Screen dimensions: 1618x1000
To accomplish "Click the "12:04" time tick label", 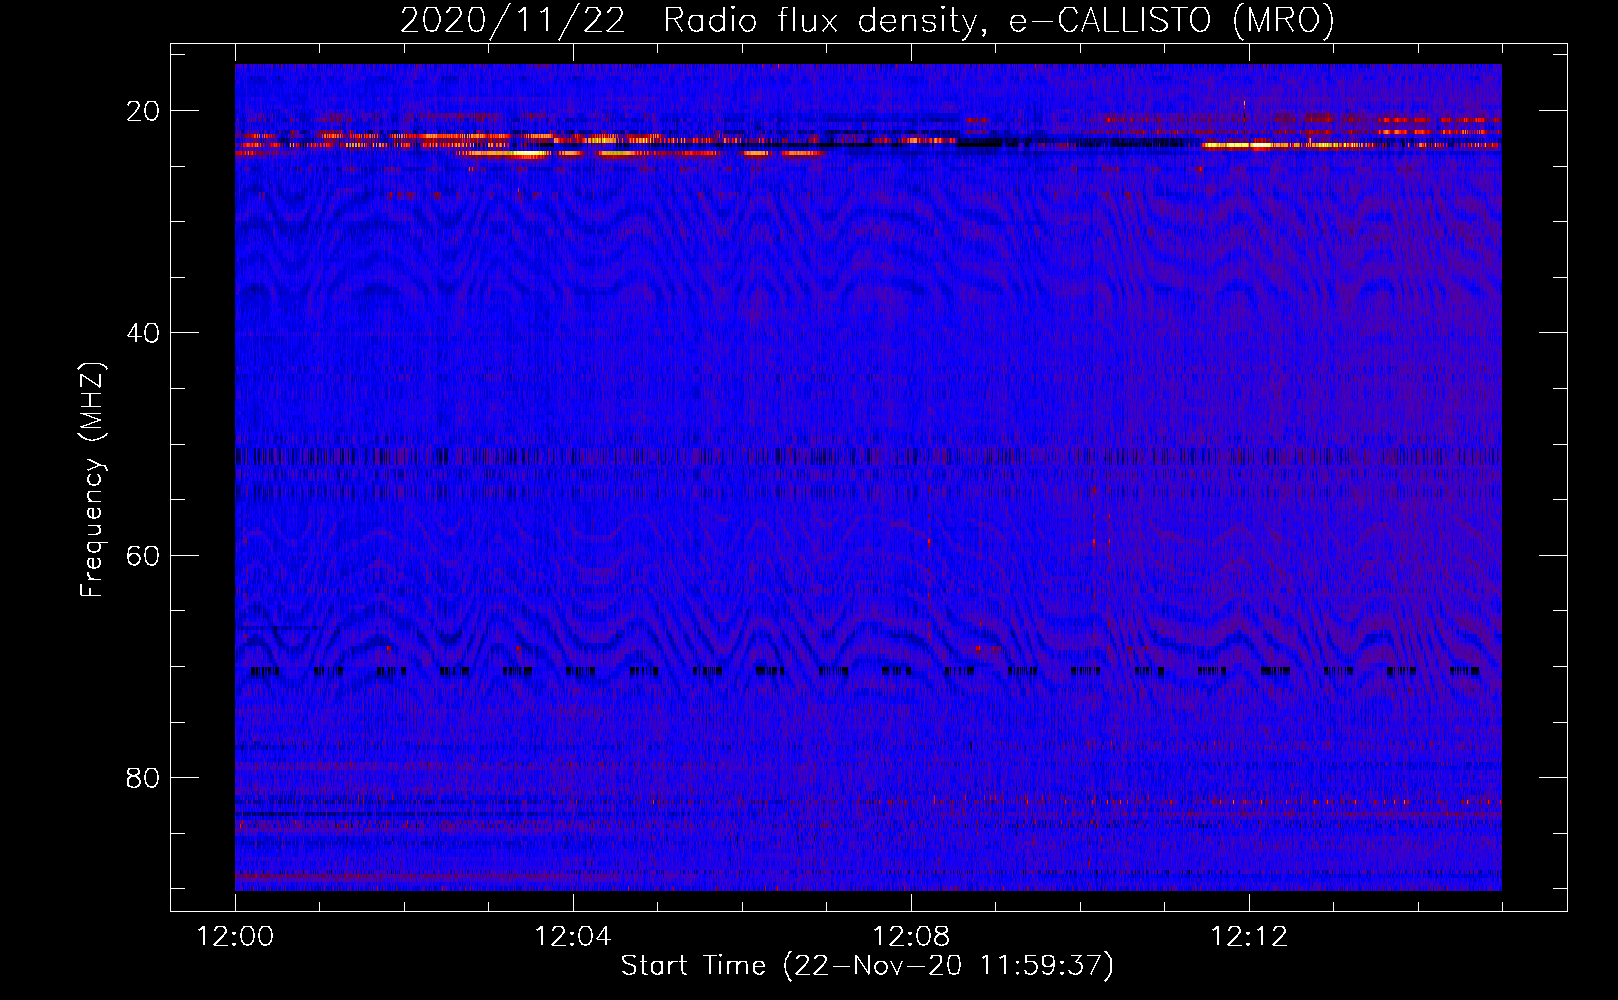I will click(x=573, y=937).
